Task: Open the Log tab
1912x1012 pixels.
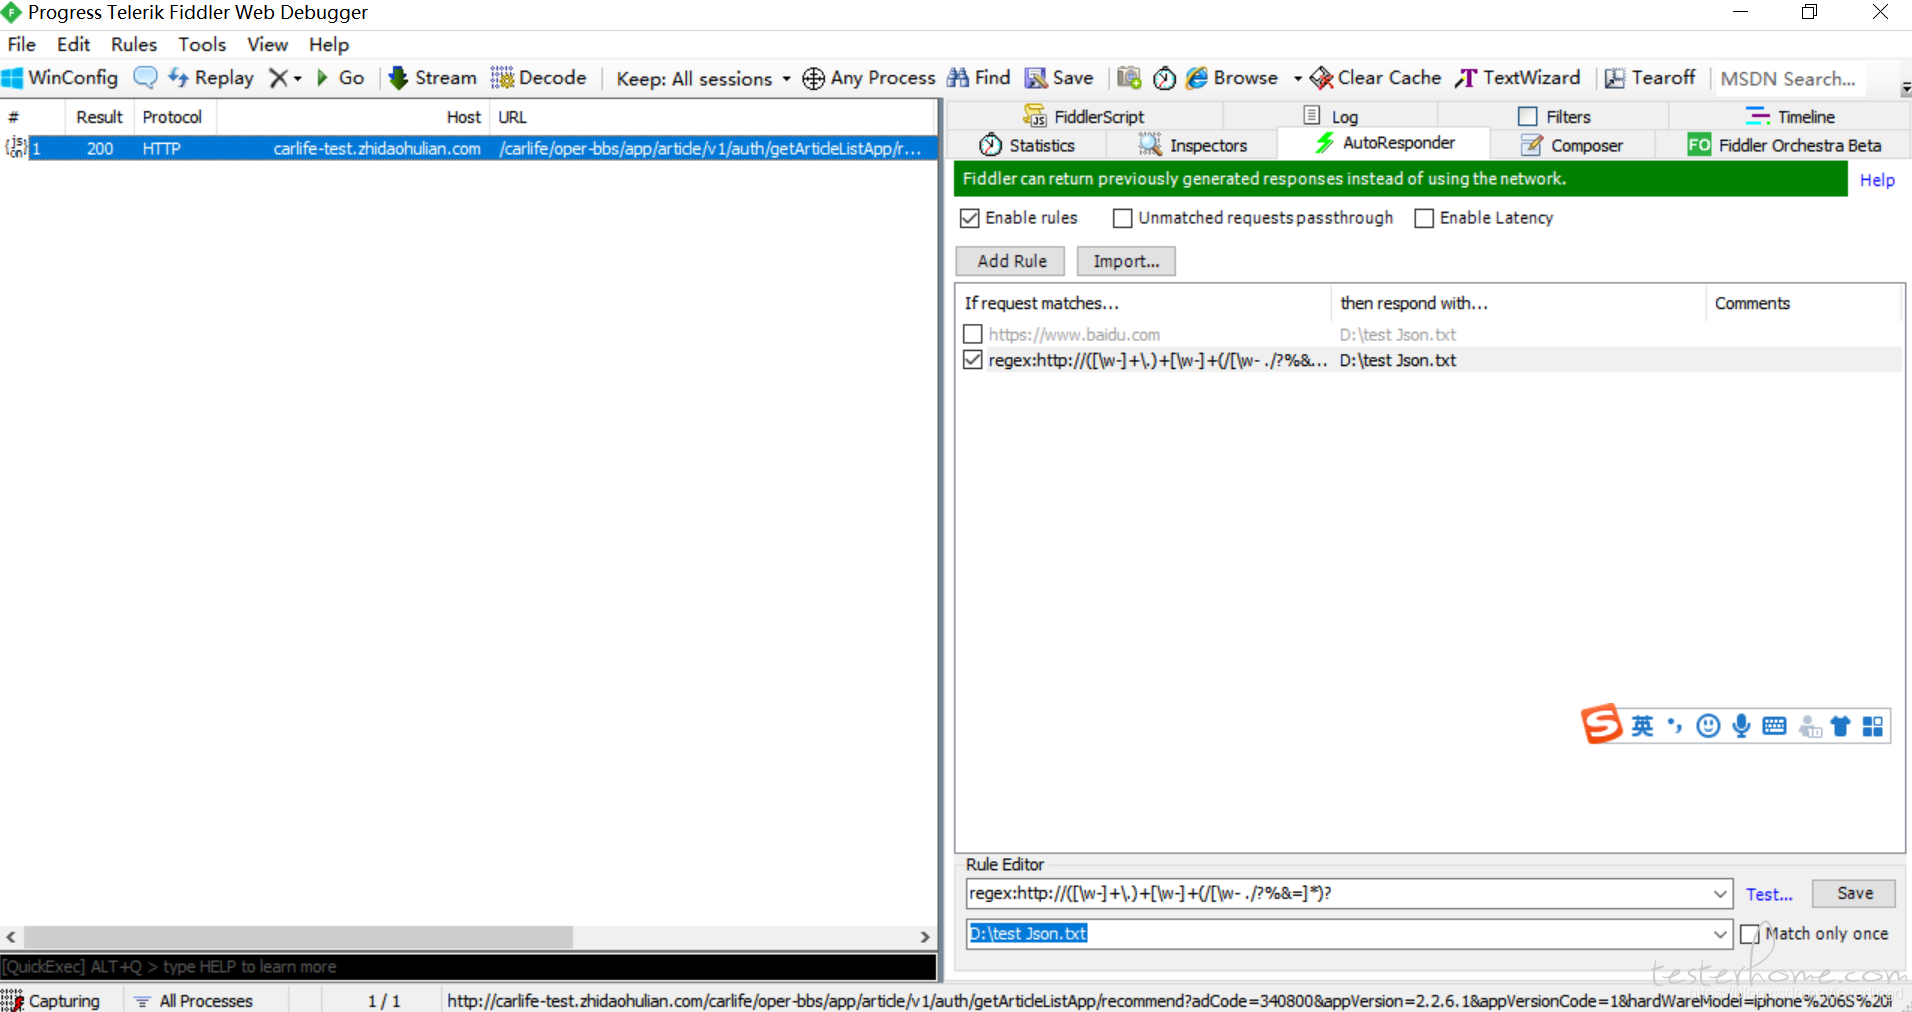Action: 1331,117
